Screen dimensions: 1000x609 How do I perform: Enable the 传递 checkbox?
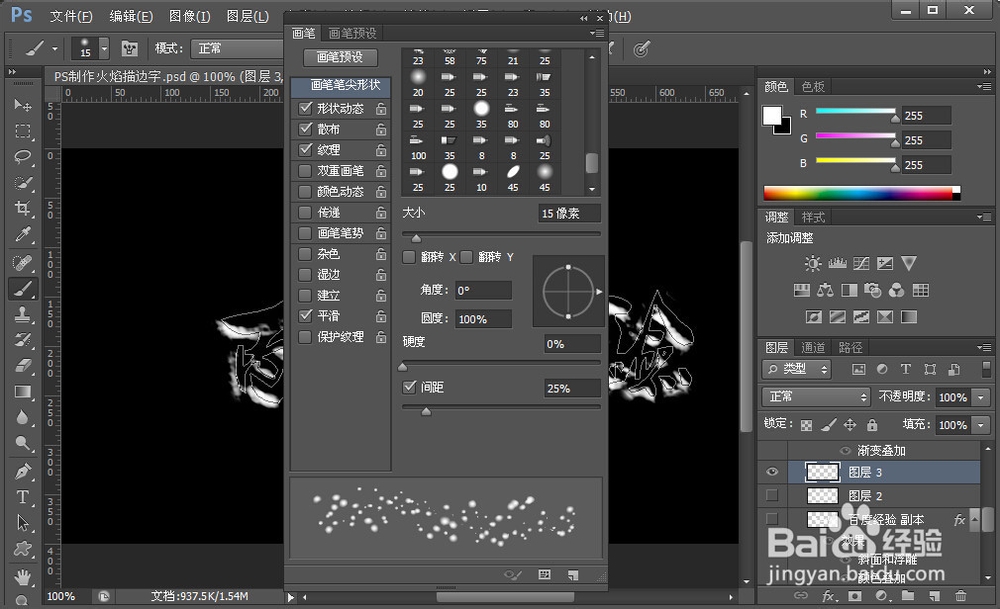305,212
